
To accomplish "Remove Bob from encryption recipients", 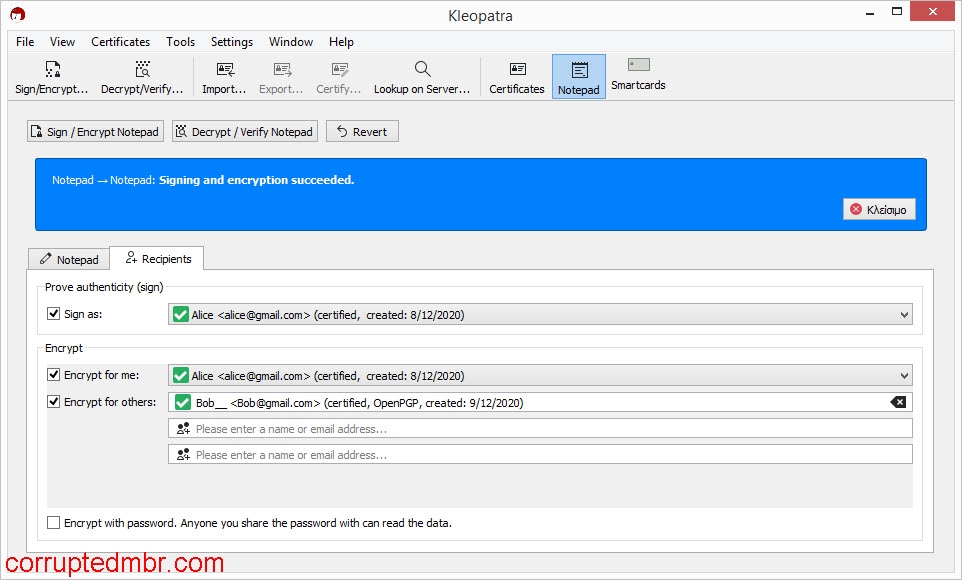I will tap(897, 401).
